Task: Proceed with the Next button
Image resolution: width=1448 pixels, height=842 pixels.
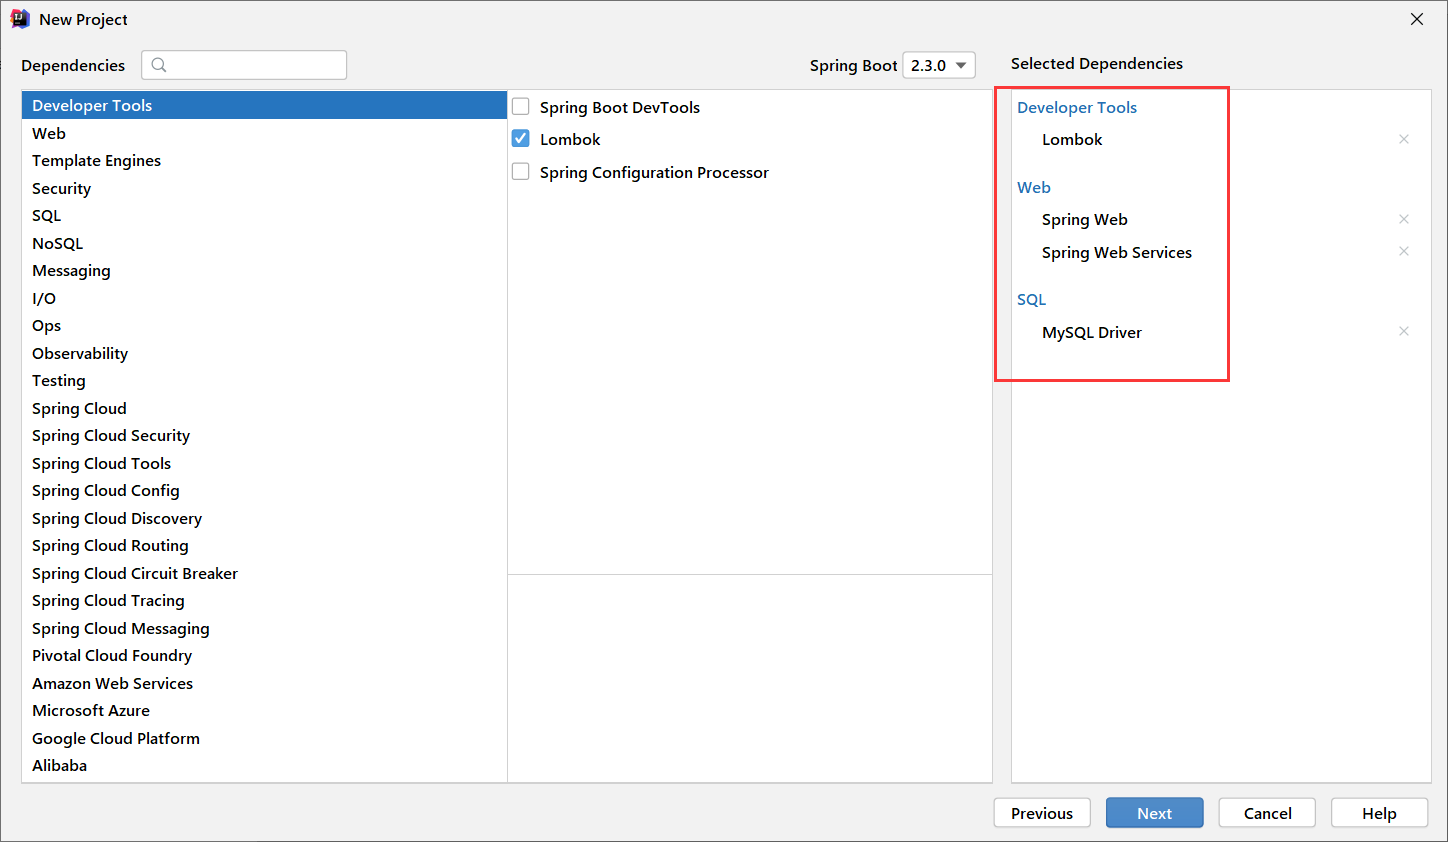Action: 1154,813
